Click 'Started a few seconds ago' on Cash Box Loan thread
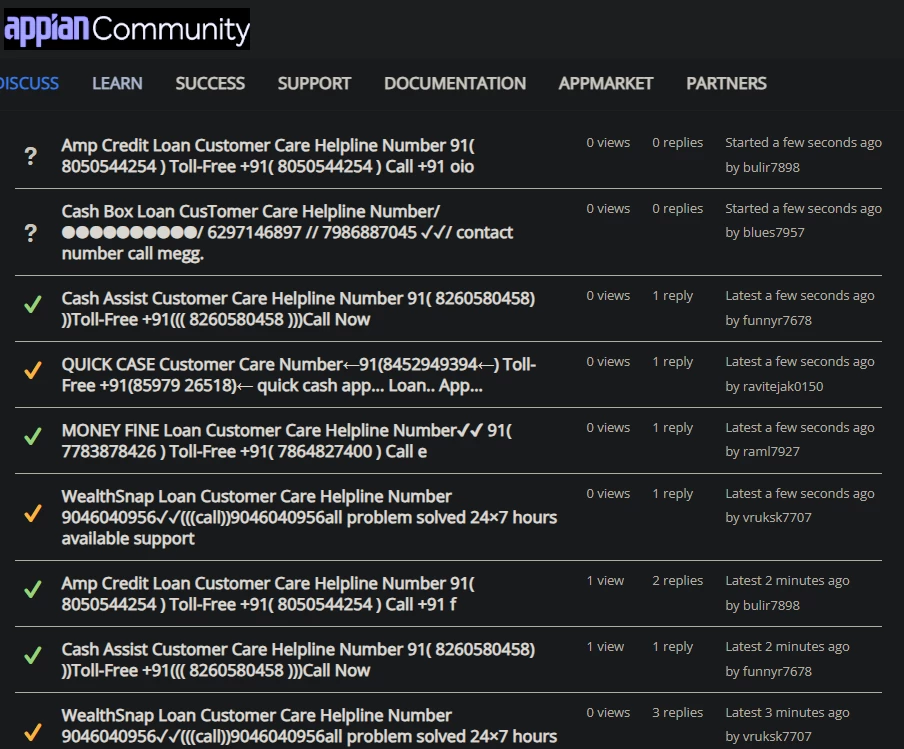 click(x=804, y=209)
